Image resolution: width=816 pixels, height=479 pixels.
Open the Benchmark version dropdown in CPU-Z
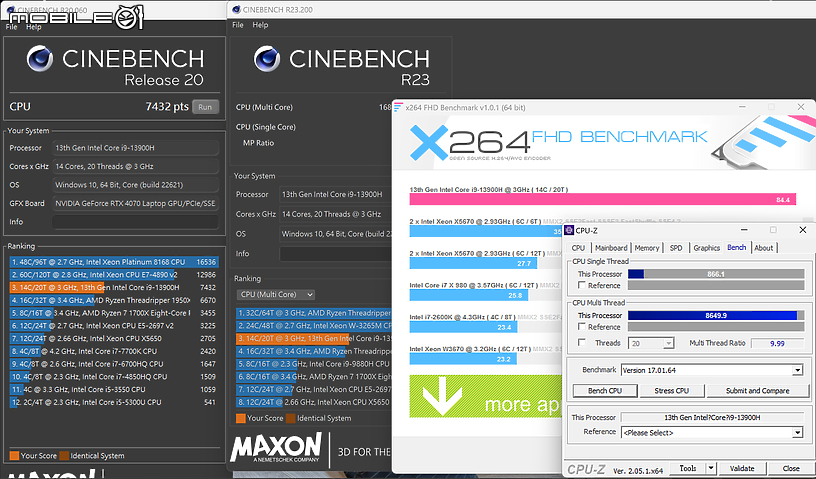click(x=797, y=370)
